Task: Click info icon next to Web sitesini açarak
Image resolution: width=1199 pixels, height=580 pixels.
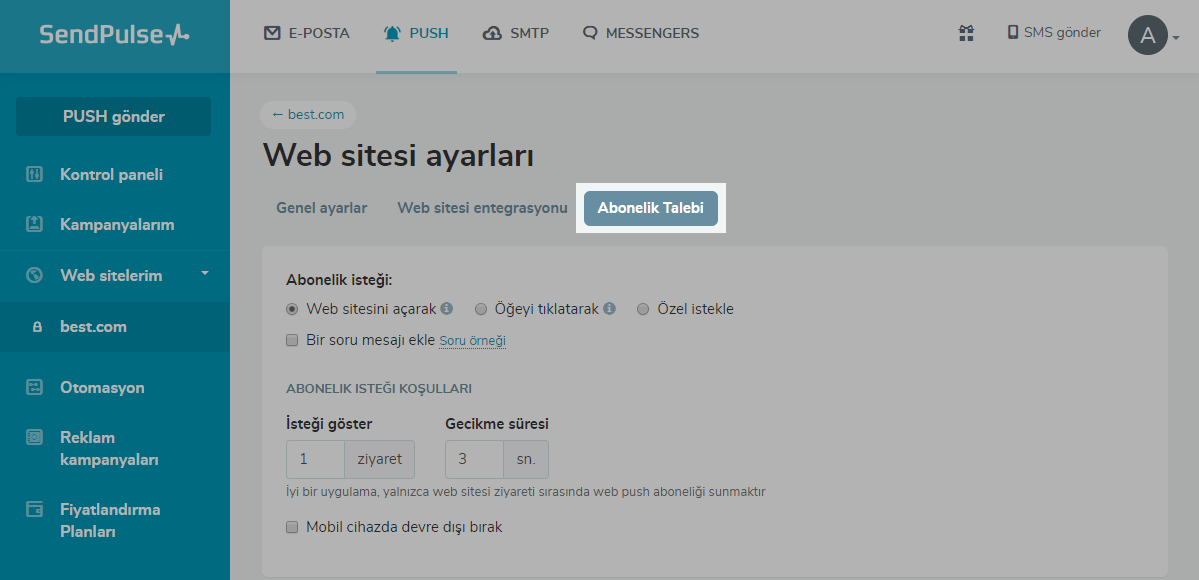Action: click(447, 308)
